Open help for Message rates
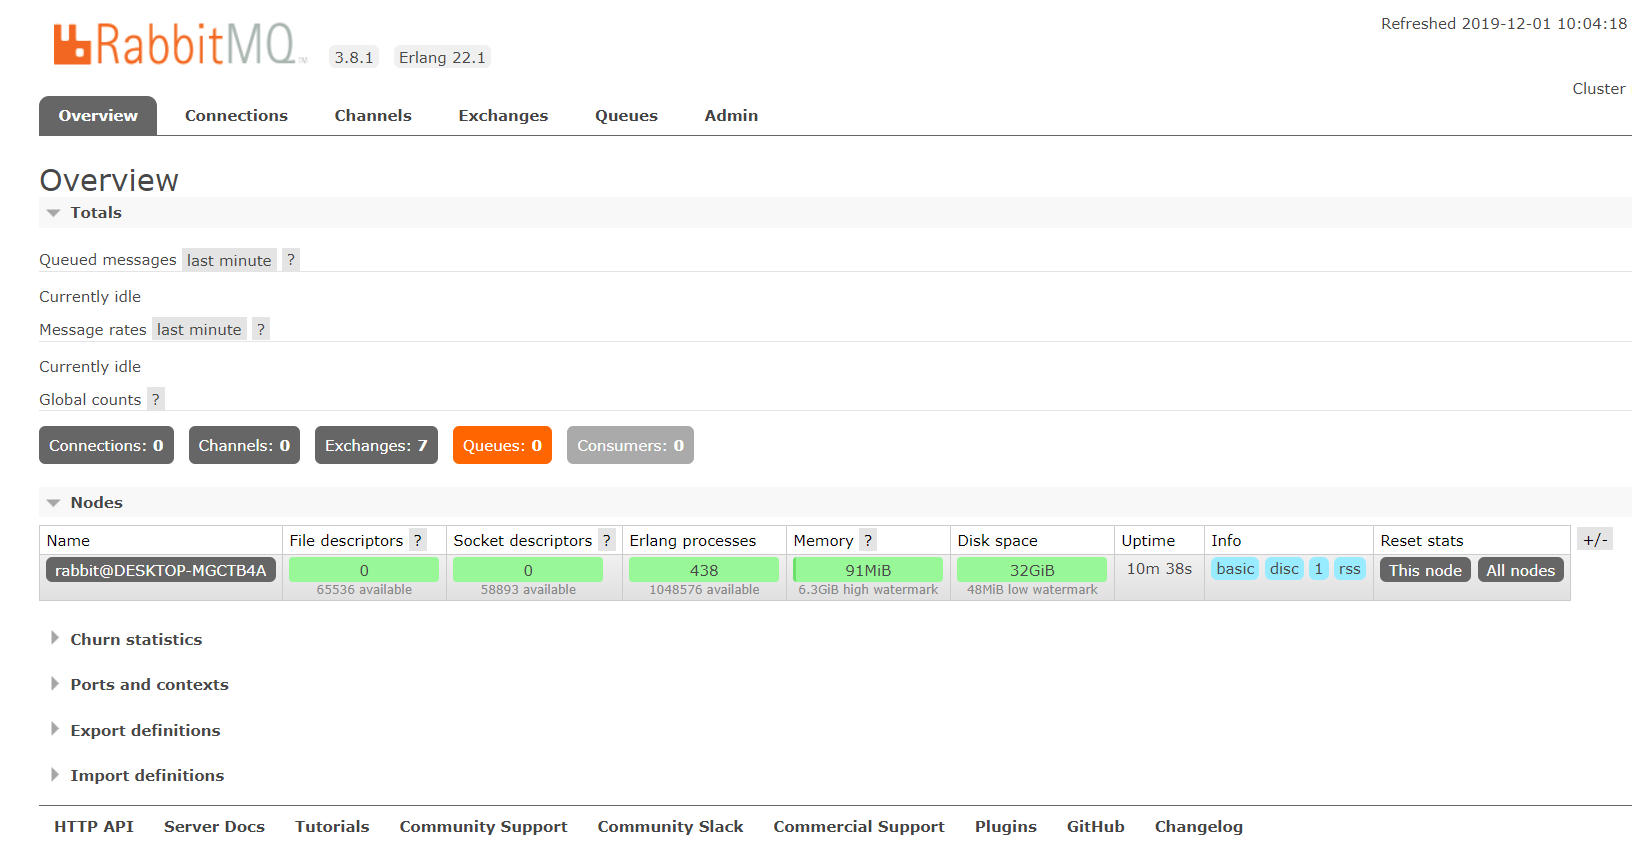 pos(261,330)
